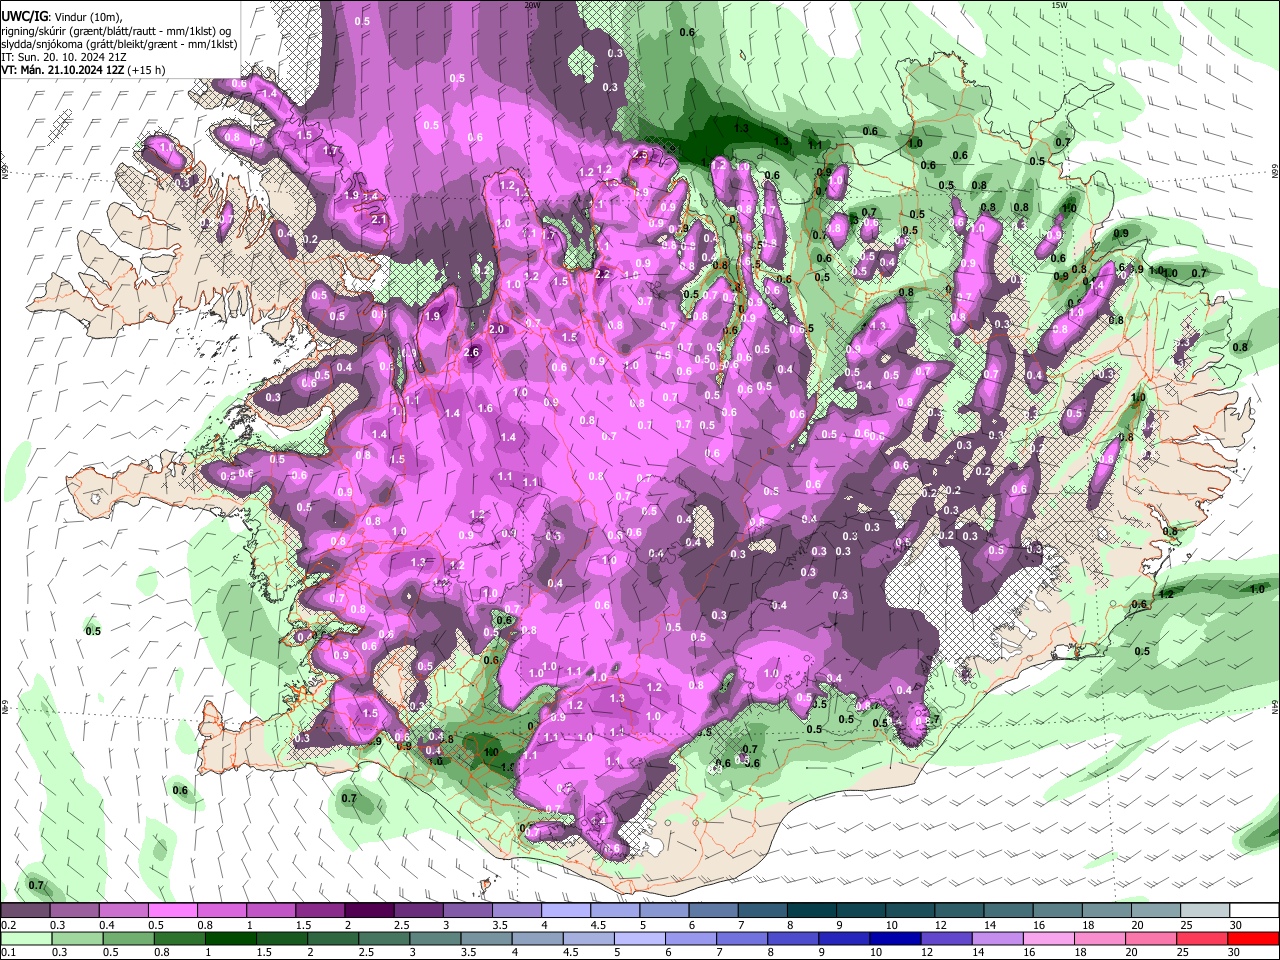Click the '(+15 h)' forecast offset text
Viewport: 1280px width, 960px height.
(x=146, y=70)
